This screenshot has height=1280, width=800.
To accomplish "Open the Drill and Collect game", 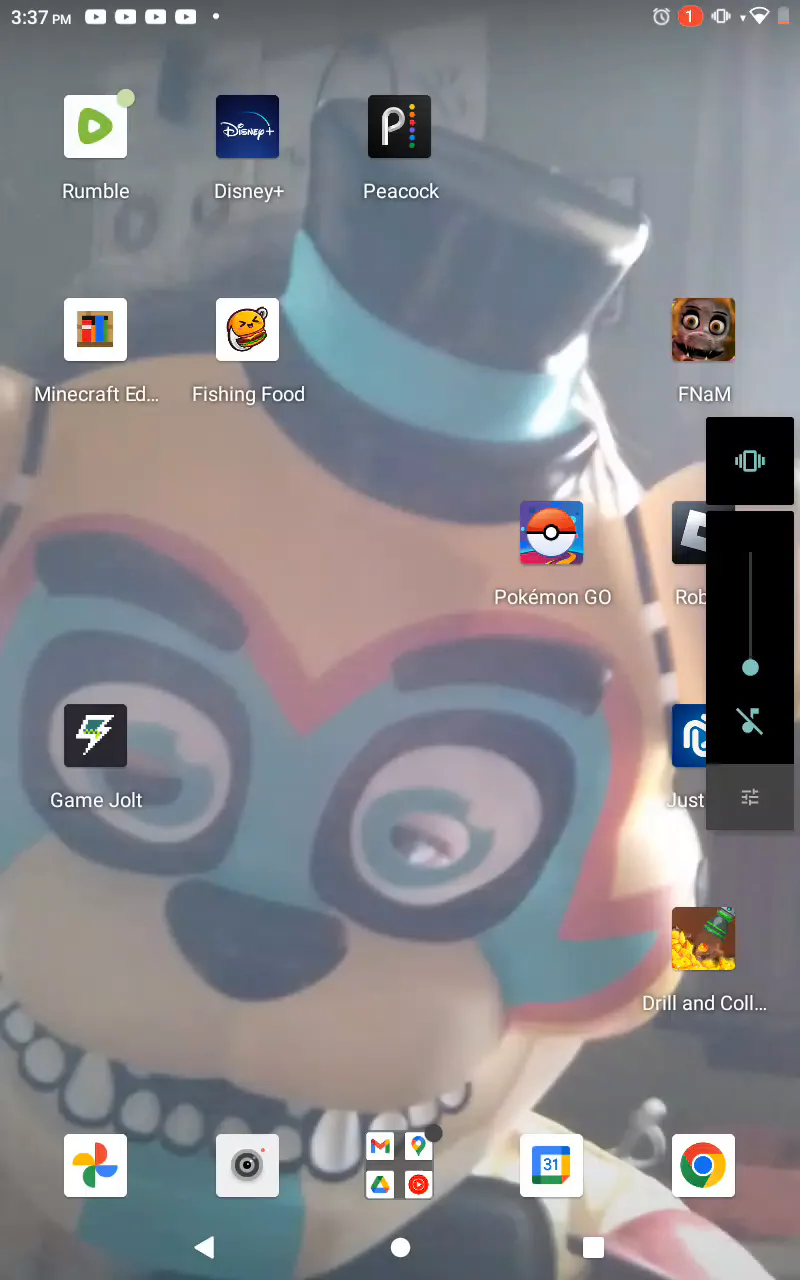I will pos(704,939).
